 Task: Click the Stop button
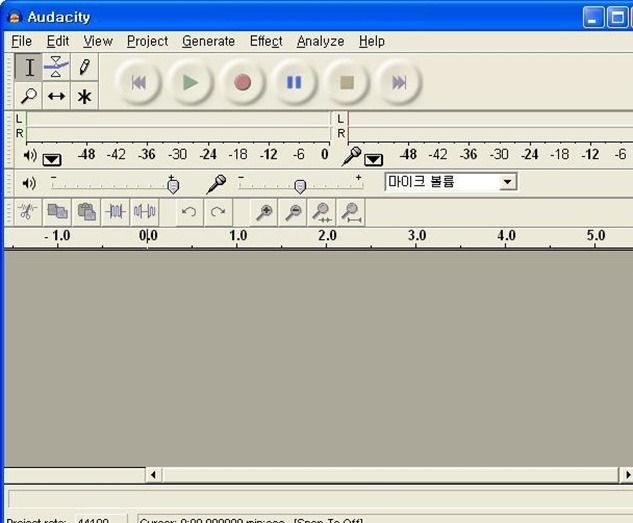coord(347,83)
